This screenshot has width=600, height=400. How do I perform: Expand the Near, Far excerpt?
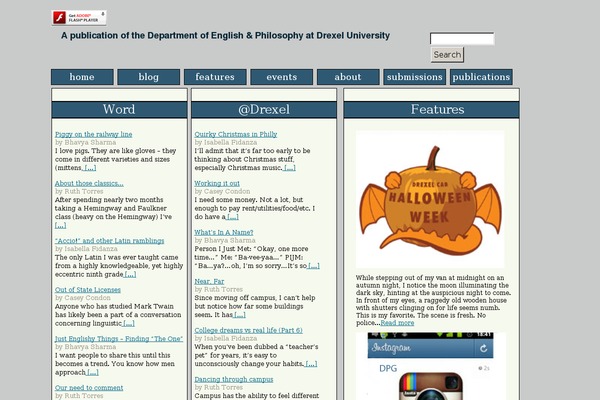click(240, 315)
